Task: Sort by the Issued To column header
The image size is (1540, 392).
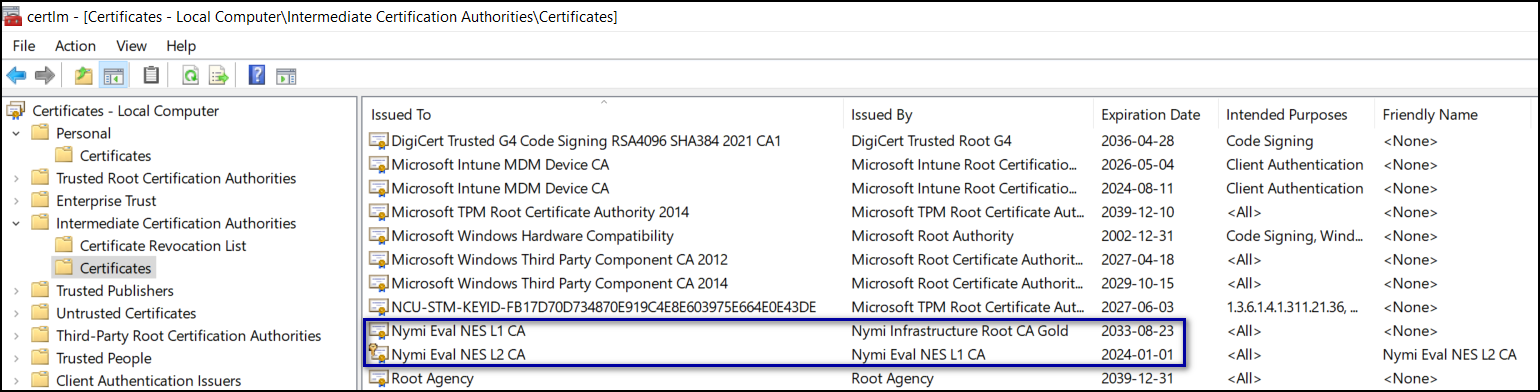Action: click(x=603, y=115)
